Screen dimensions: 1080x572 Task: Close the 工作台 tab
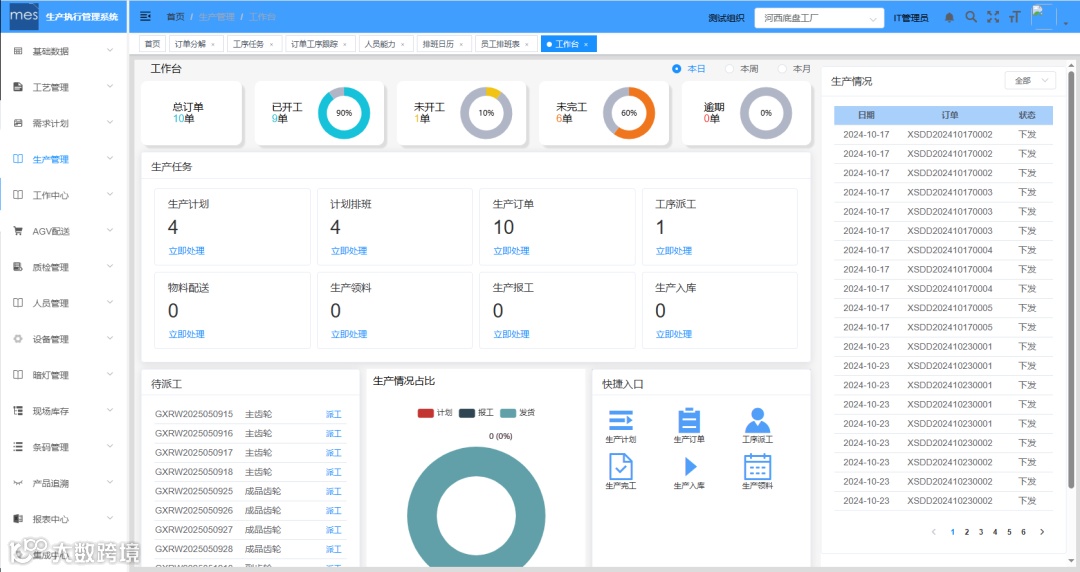[x=586, y=45]
